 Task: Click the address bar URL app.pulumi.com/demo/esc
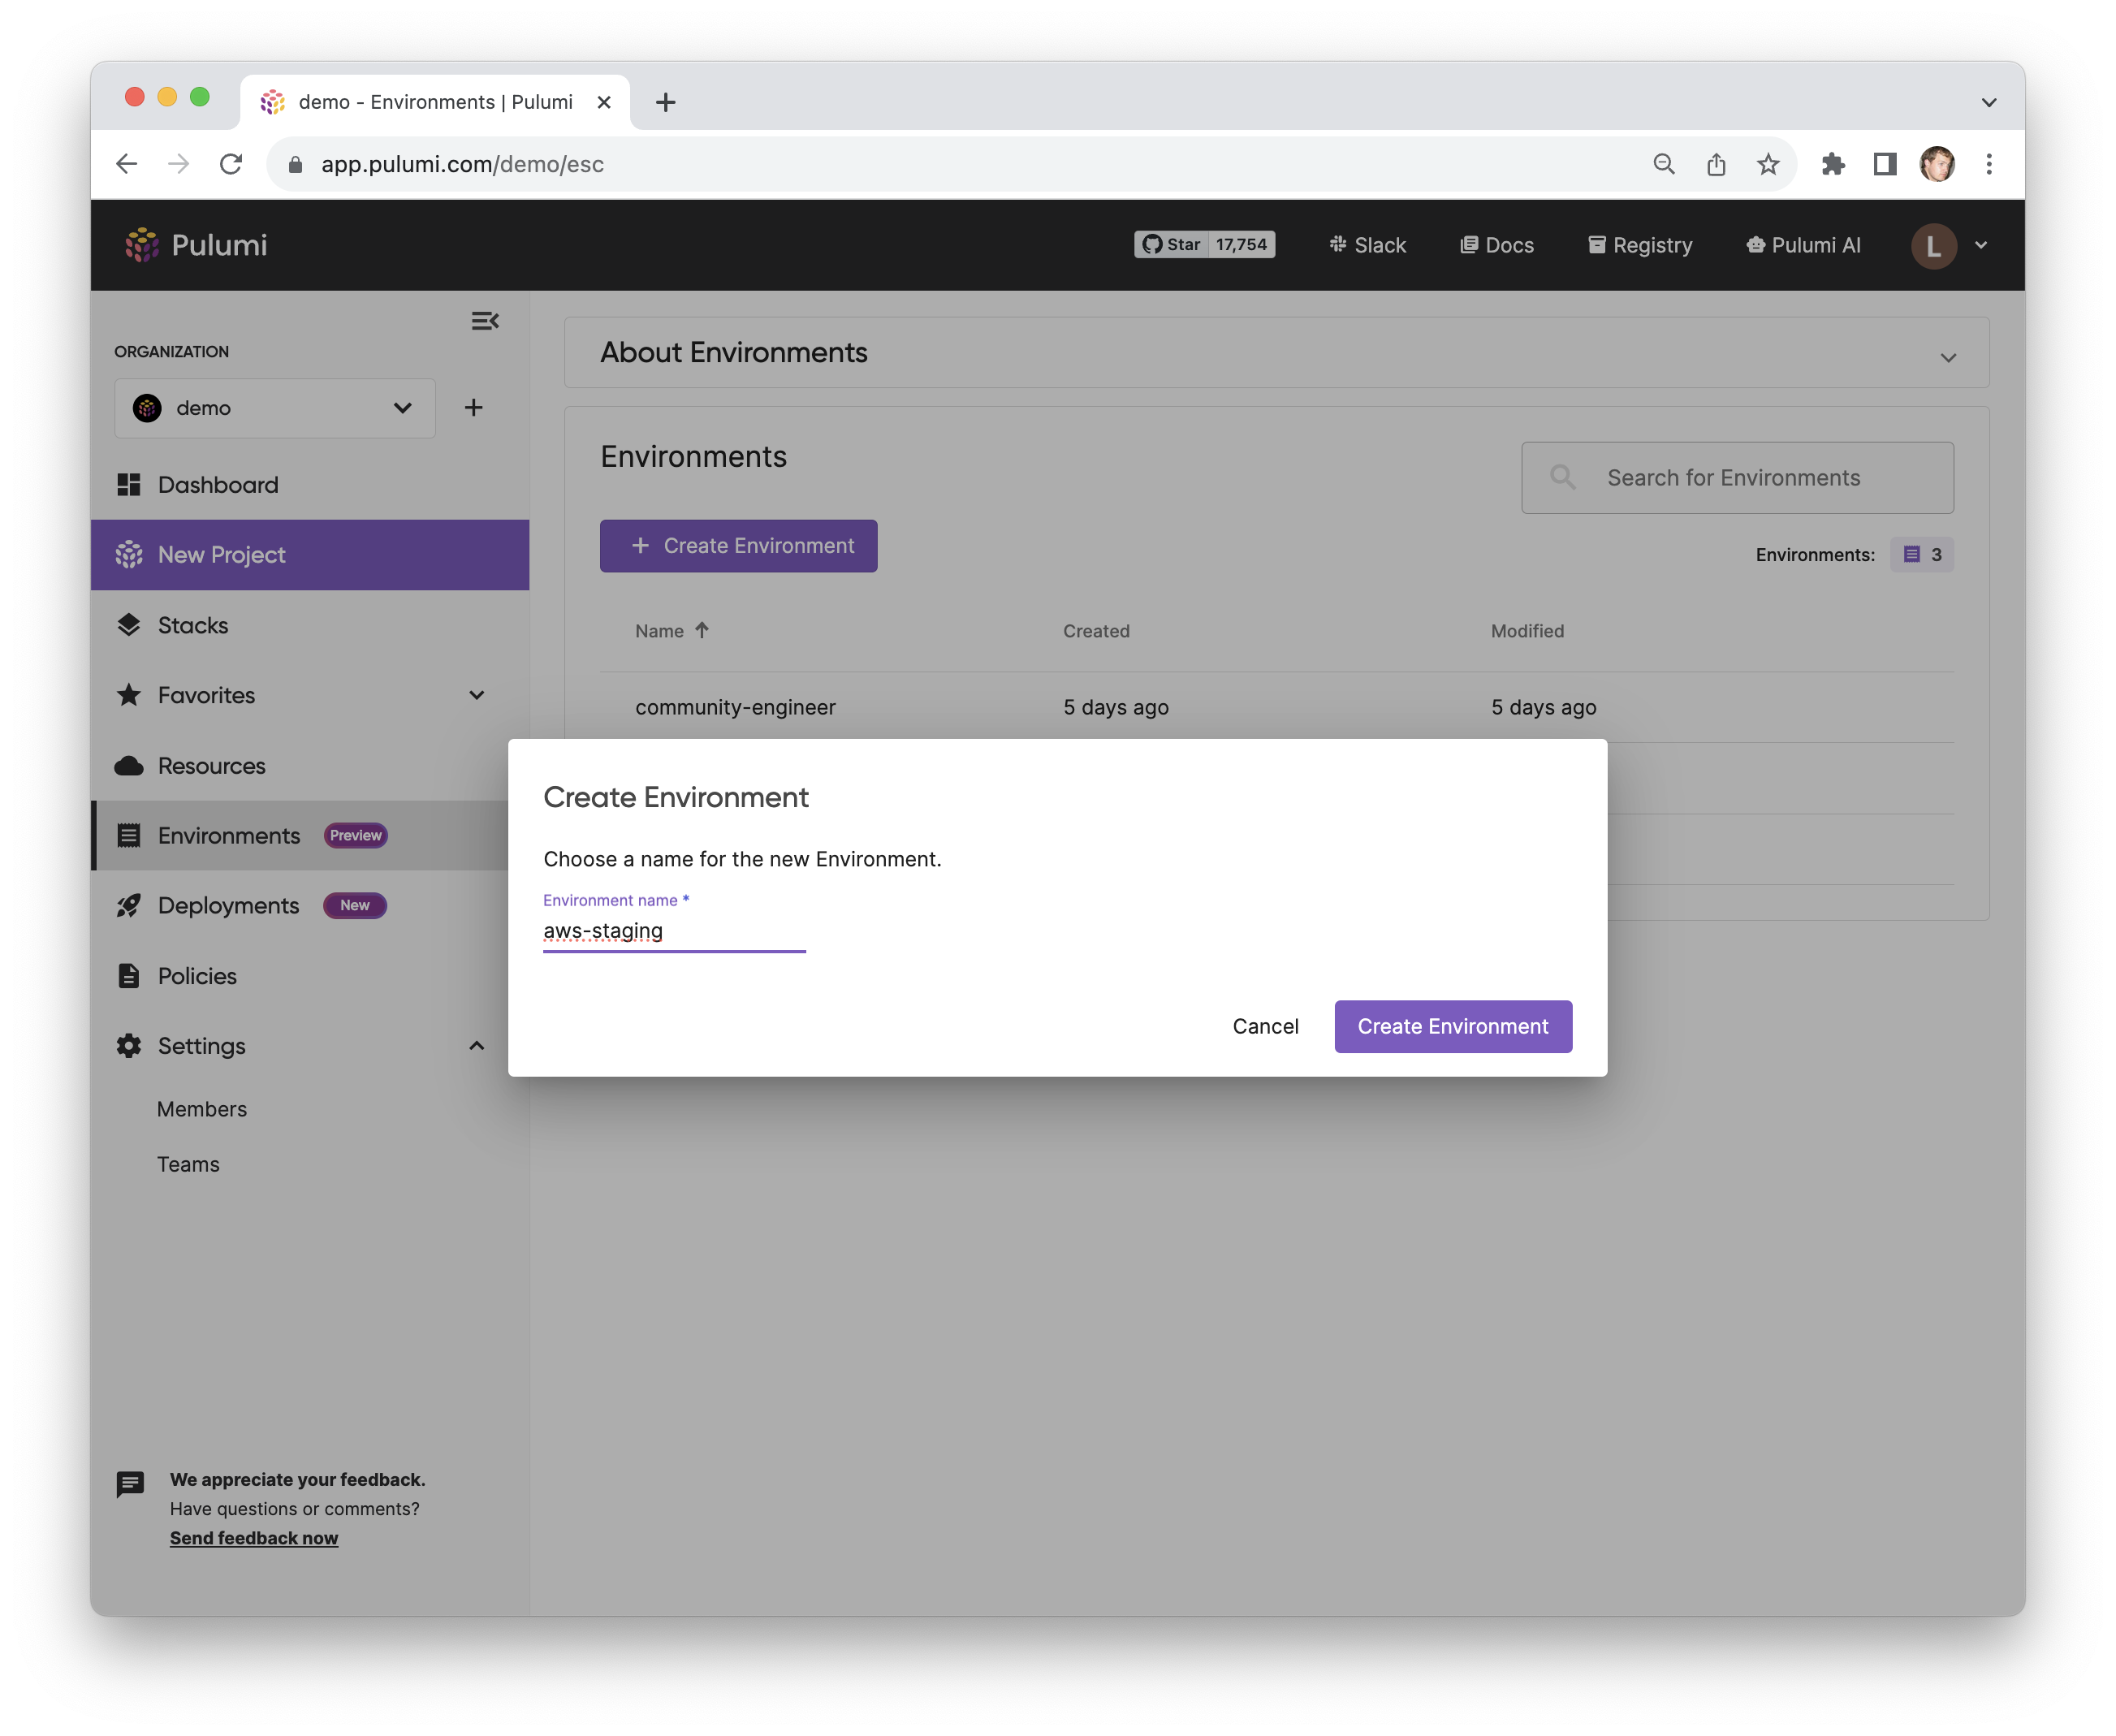point(462,164)
